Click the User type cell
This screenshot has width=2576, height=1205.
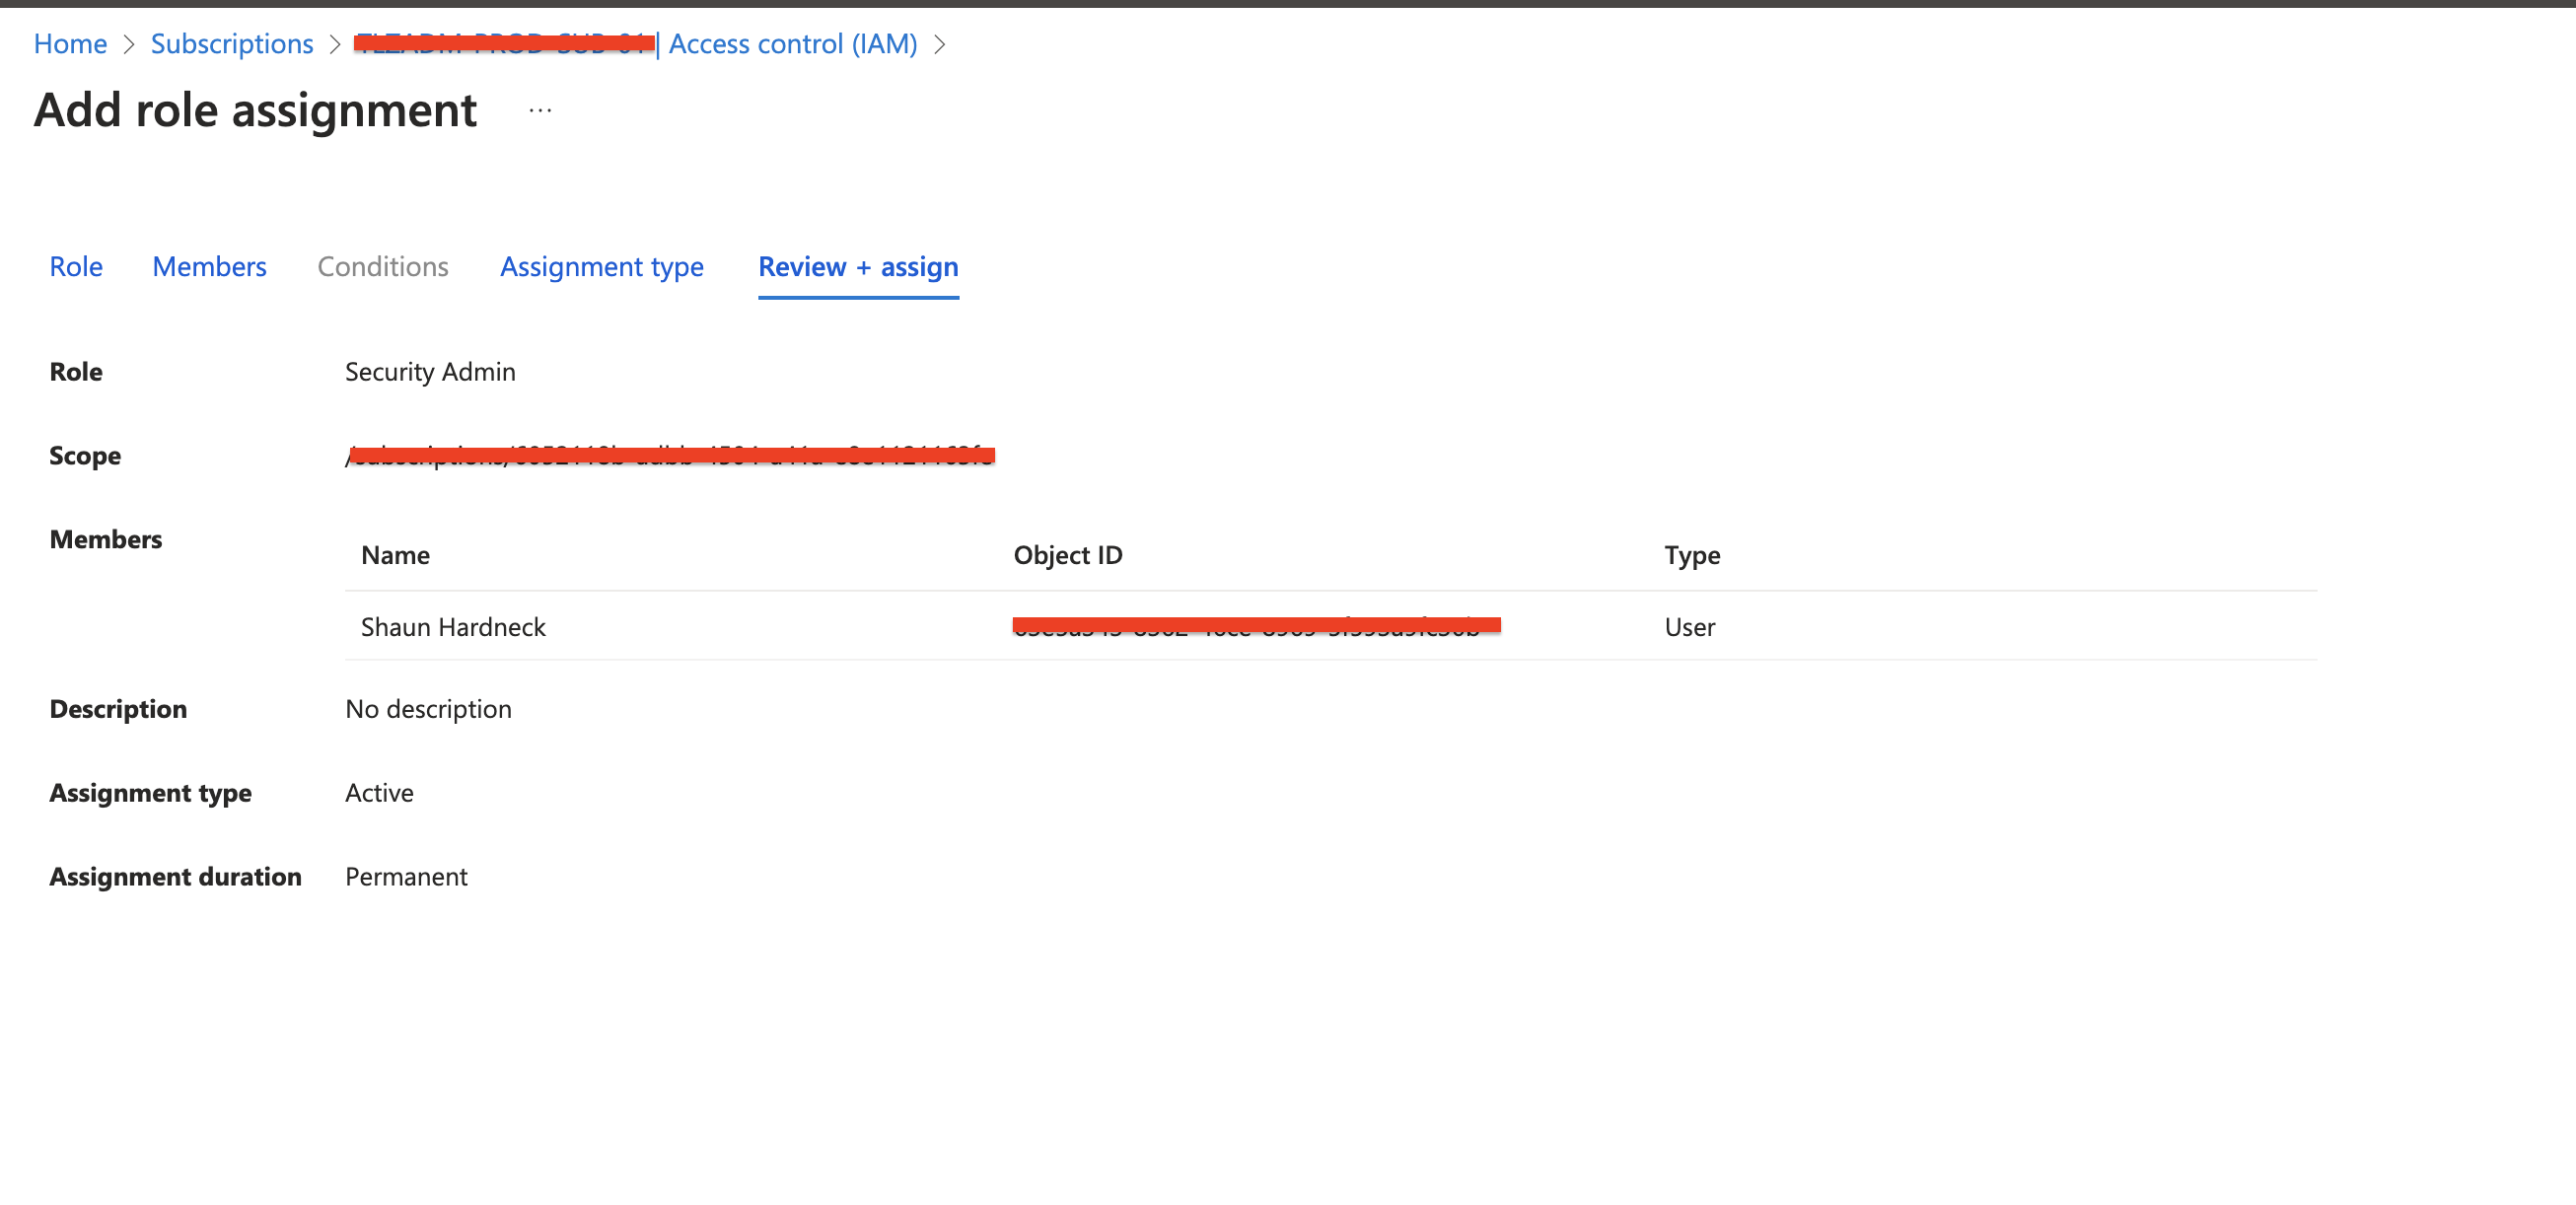[x=1689, y=627]
